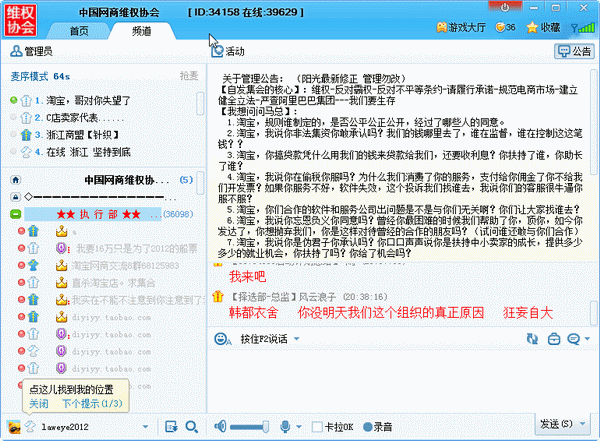This screenshot has height=441, width=600.
Task: Click the green status dot of mic user 1
Action: point(14,100)
